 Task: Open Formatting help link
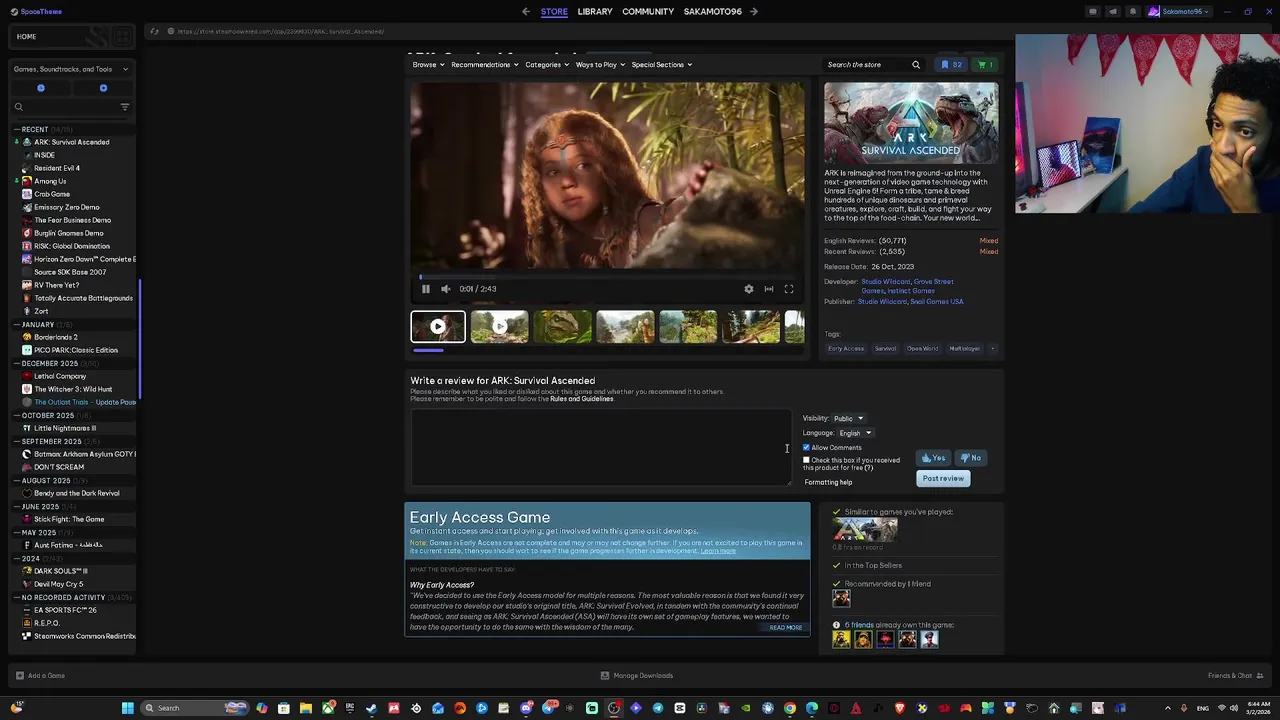(x=828, y=483)
